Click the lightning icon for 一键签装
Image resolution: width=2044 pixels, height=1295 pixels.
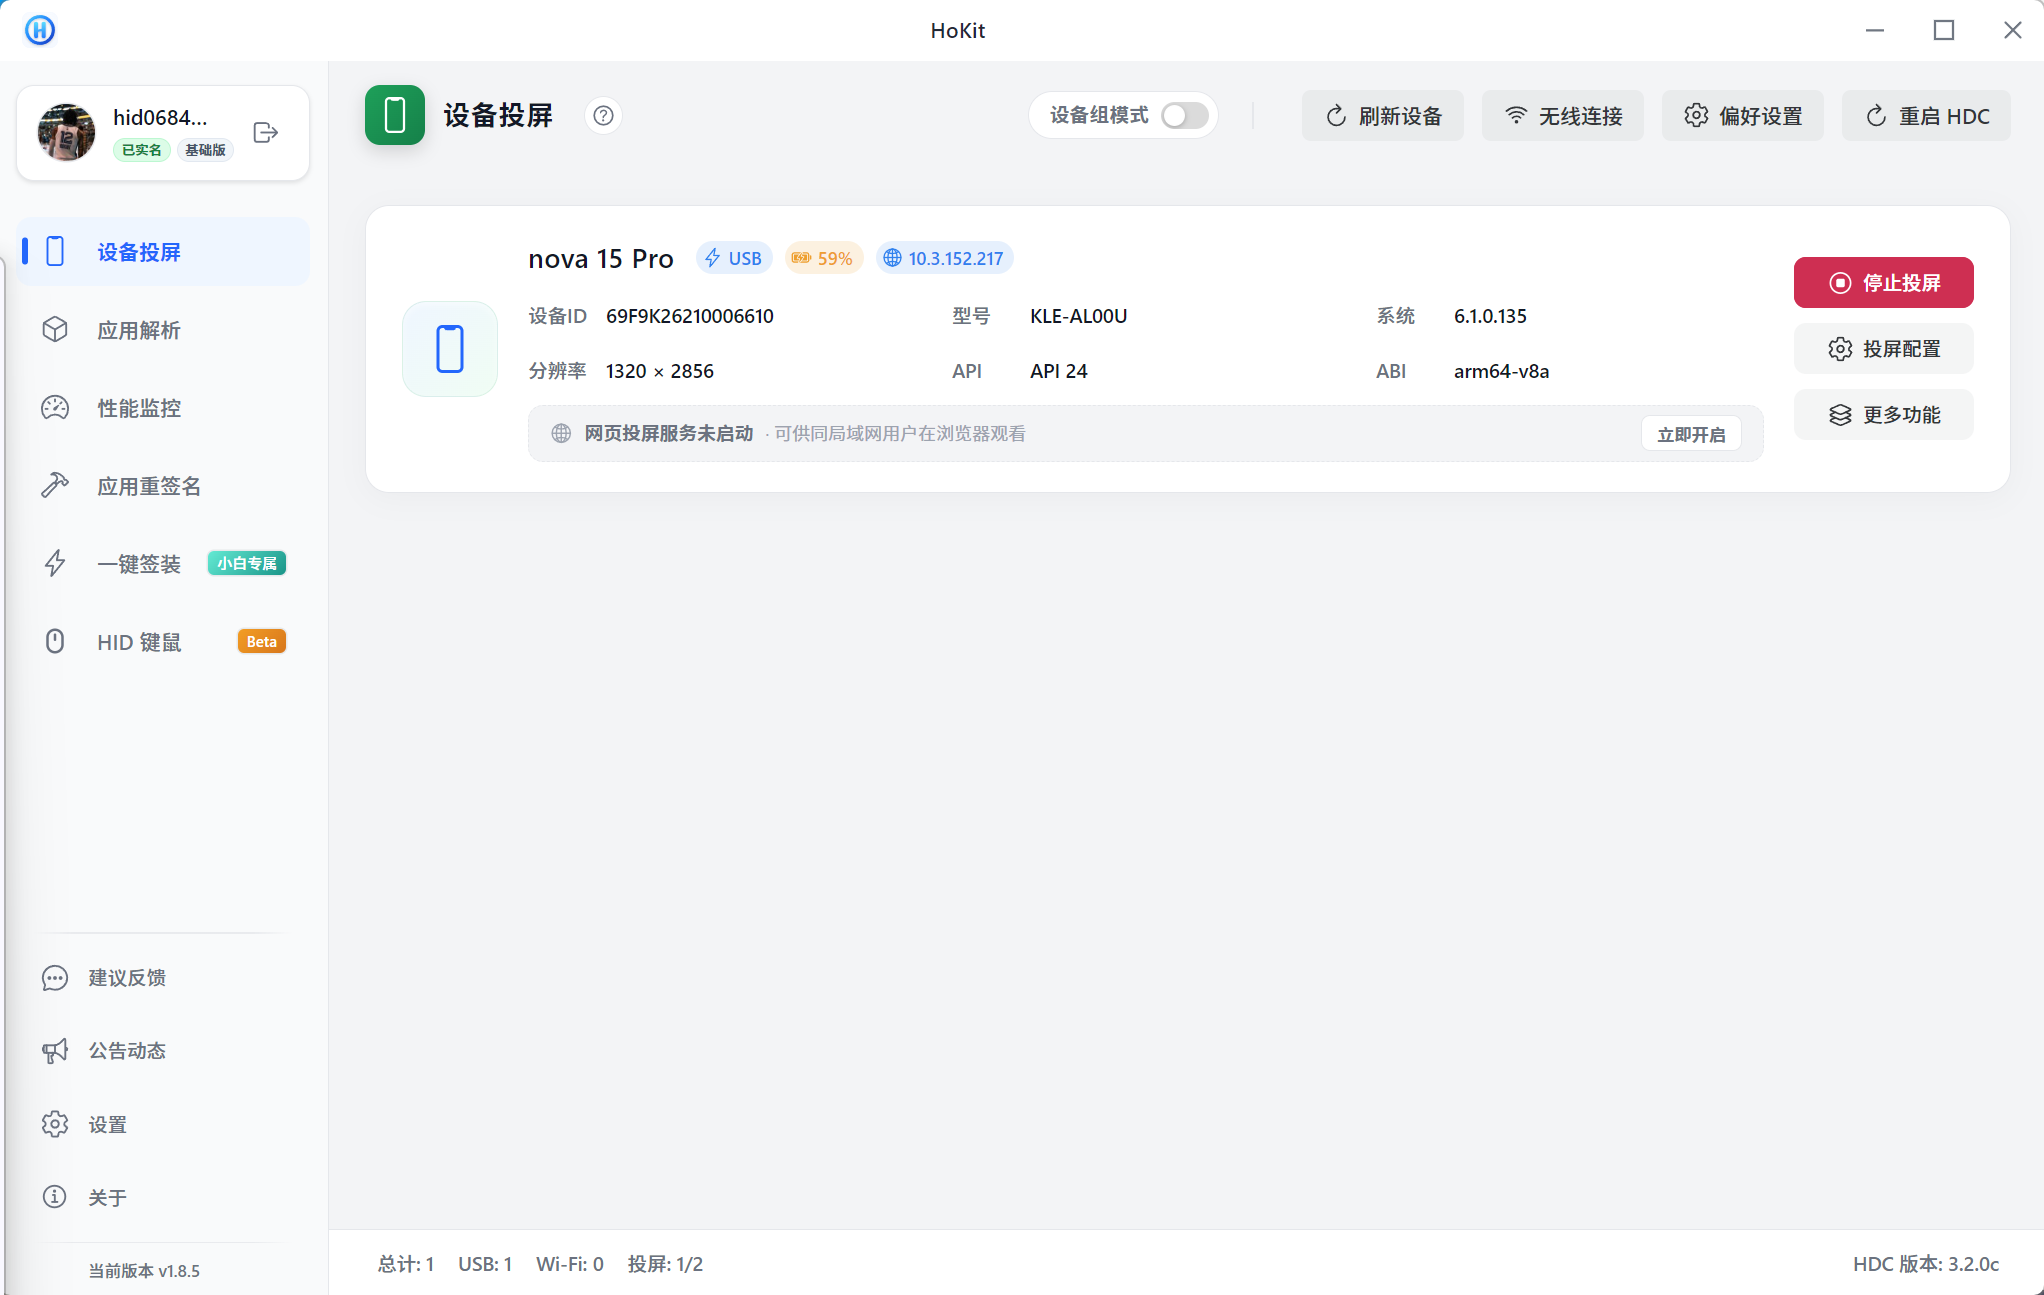pos(55,564)
